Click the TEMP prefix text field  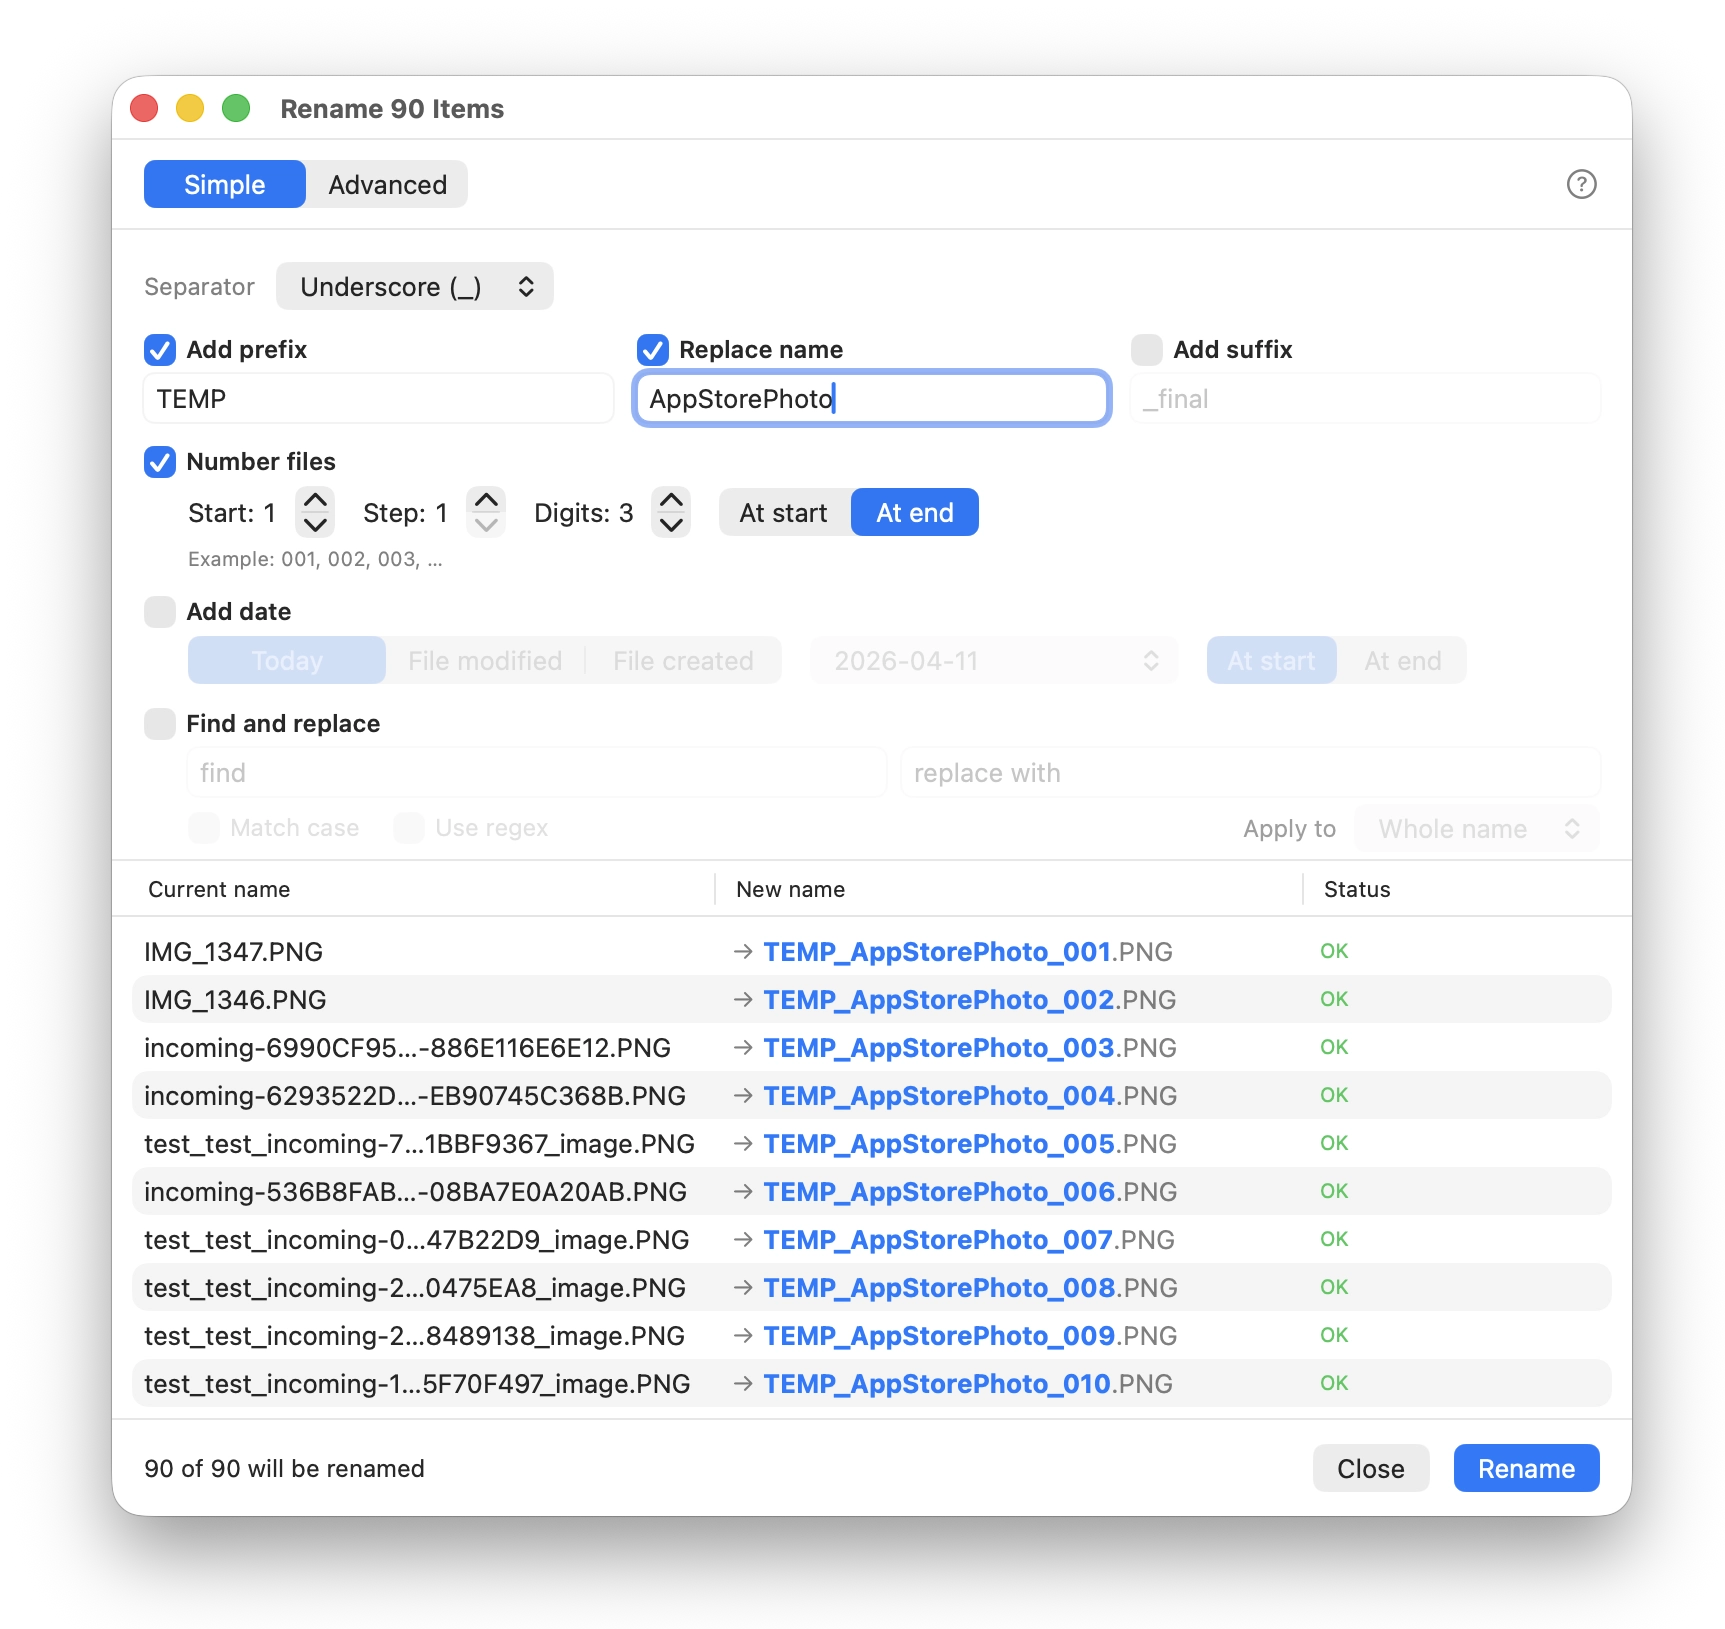click(378, 399)
